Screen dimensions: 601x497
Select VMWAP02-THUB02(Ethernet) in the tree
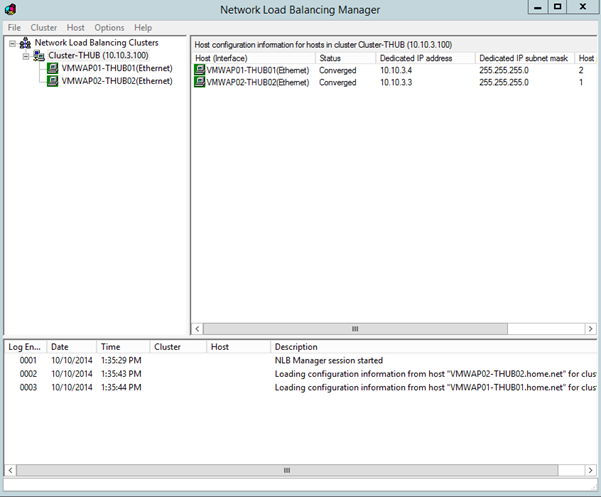point(117,81)
